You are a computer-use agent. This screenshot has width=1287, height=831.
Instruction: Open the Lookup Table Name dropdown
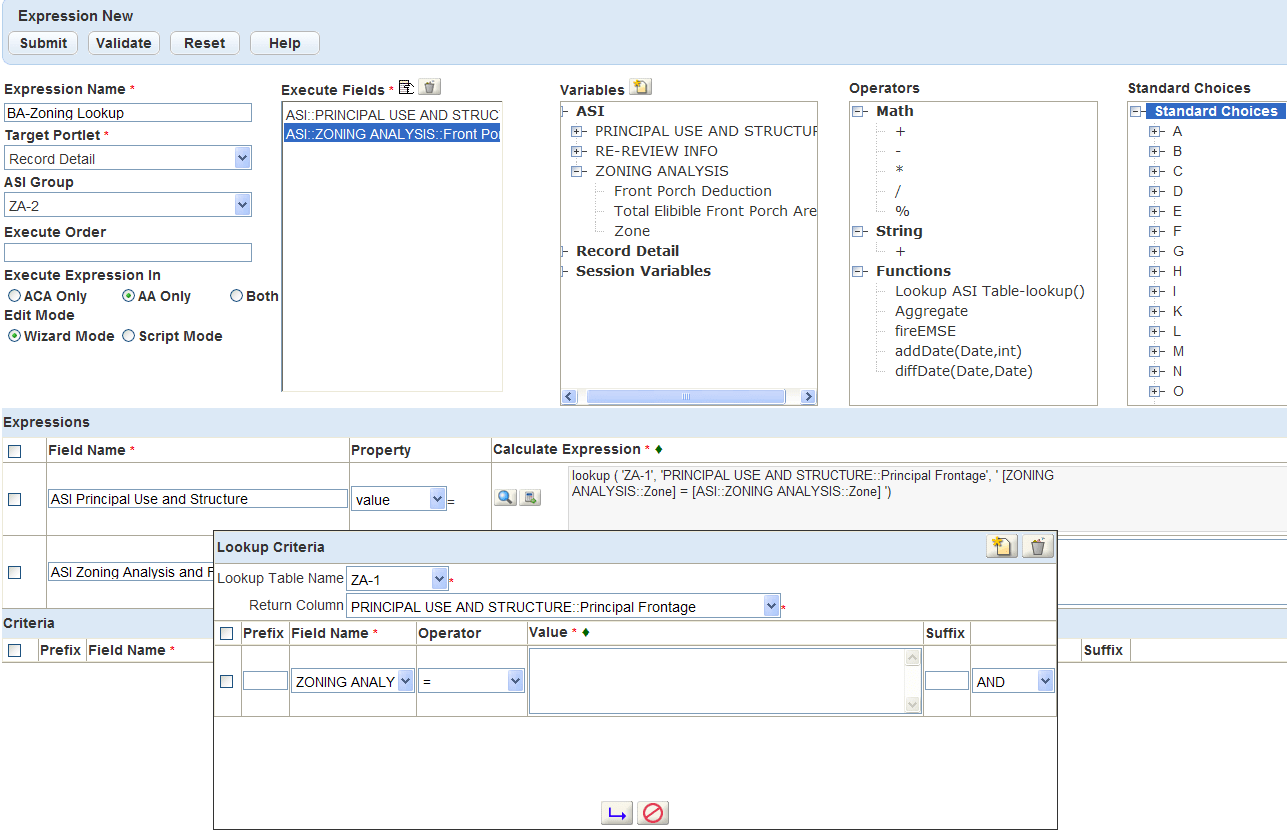pos(439,579)
